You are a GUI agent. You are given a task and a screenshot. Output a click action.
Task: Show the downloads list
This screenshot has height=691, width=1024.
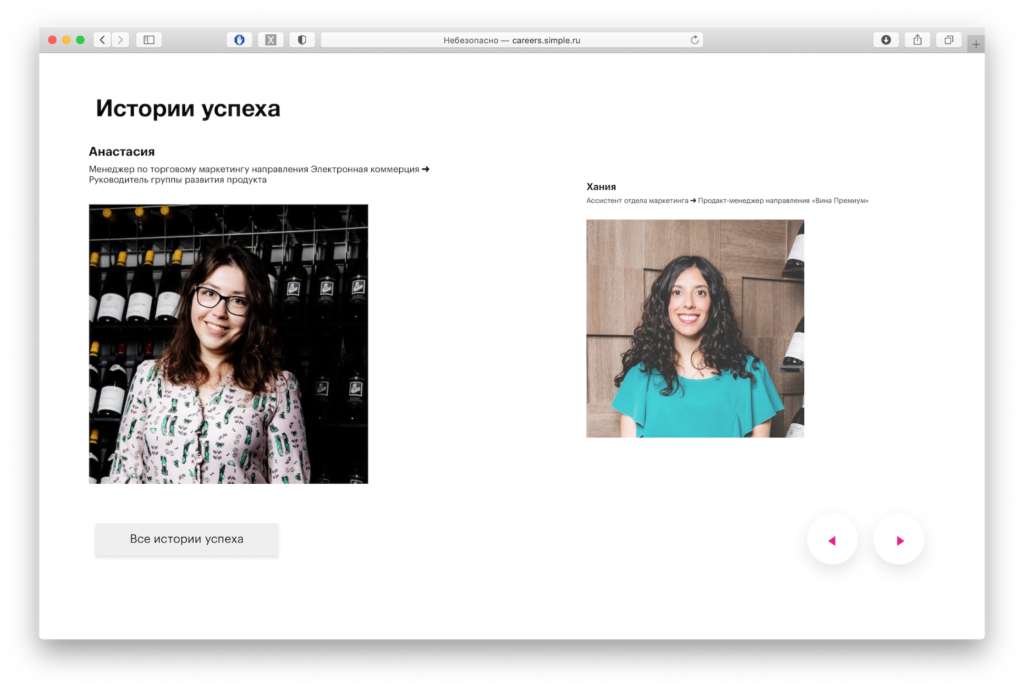pyautogui.click(x=886, y=40)
